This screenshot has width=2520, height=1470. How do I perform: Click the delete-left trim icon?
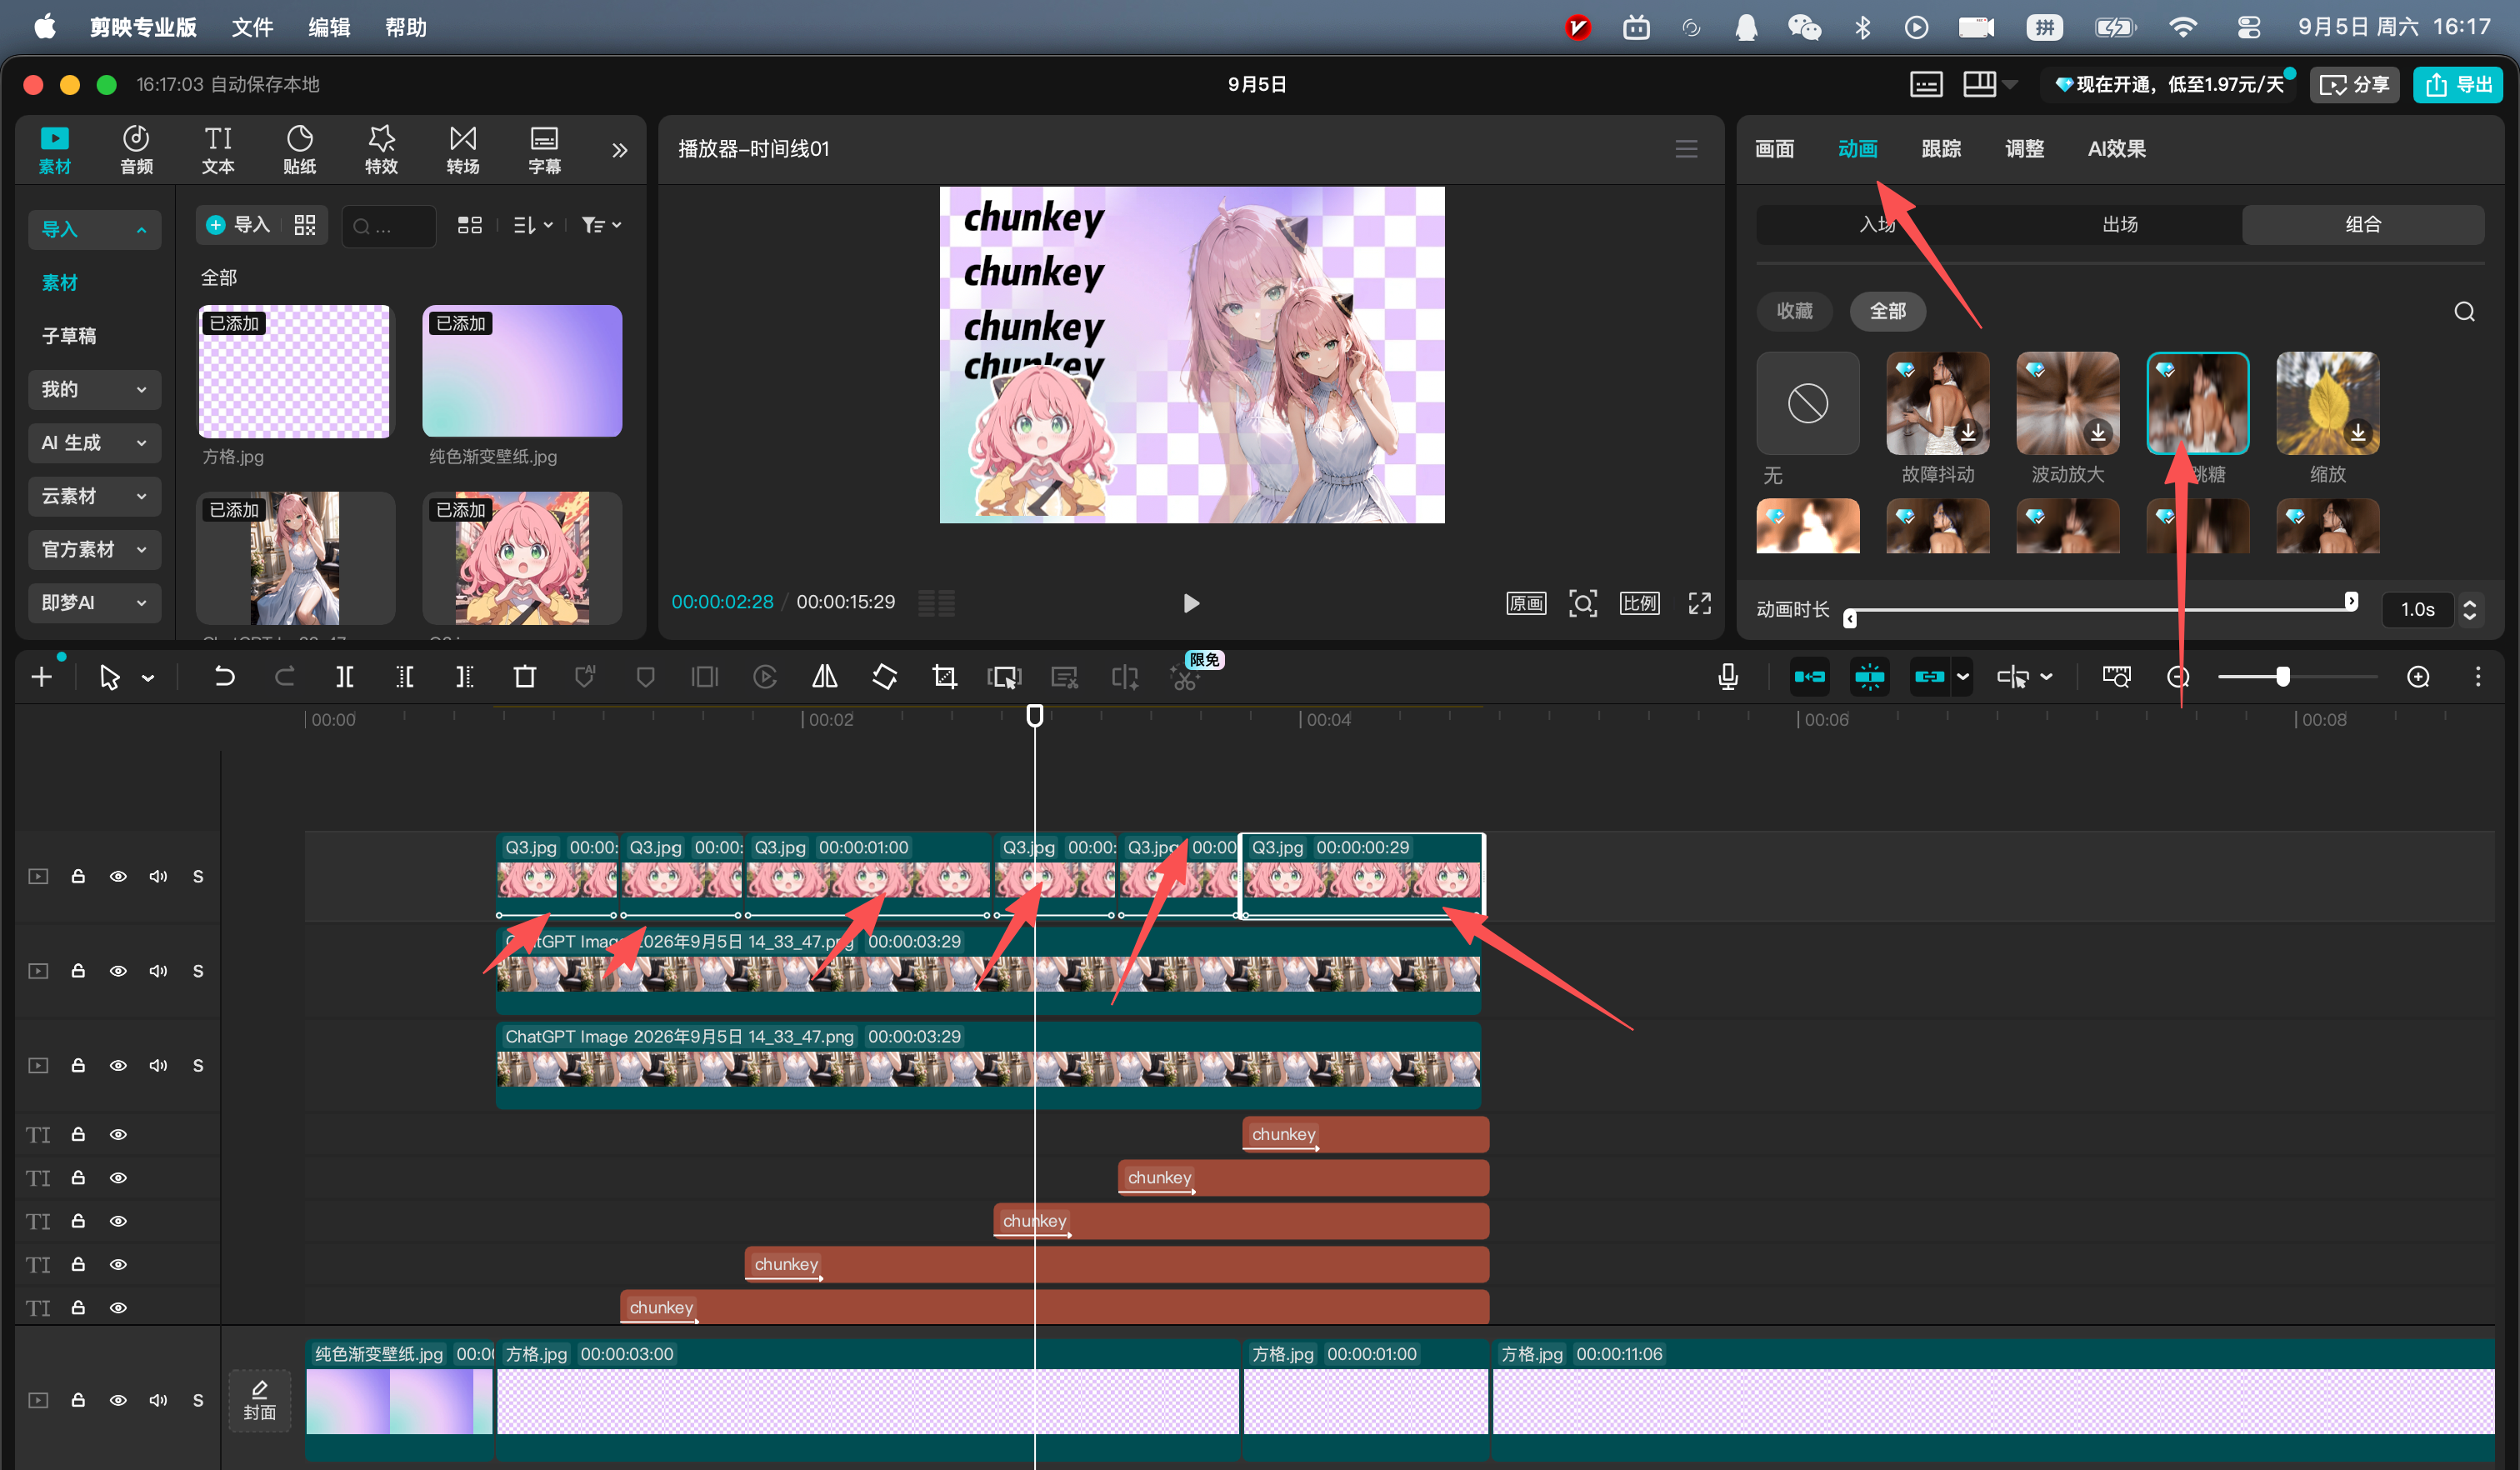(405, 677)
